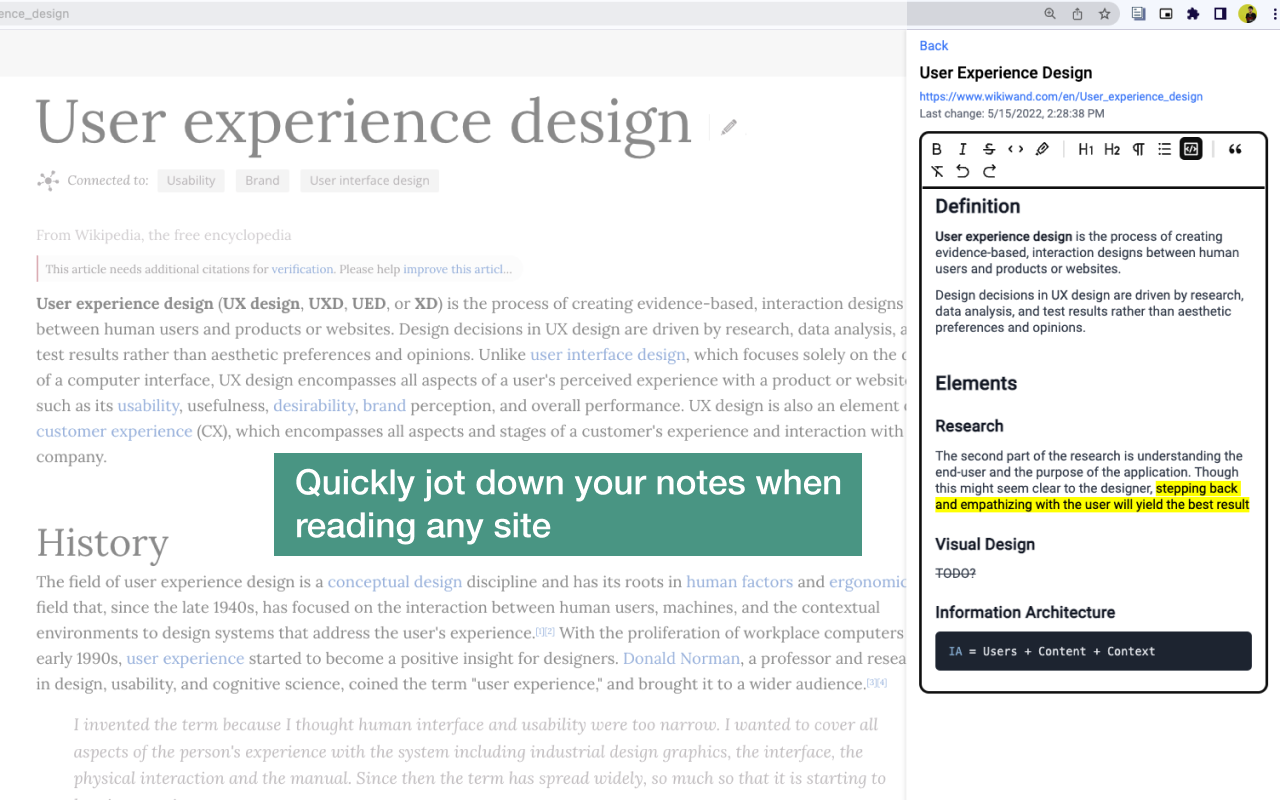The width and height of the screenshot is (1280, 800).
Task: Clear formatting with the eraser icon
Action: coord(937,171)
